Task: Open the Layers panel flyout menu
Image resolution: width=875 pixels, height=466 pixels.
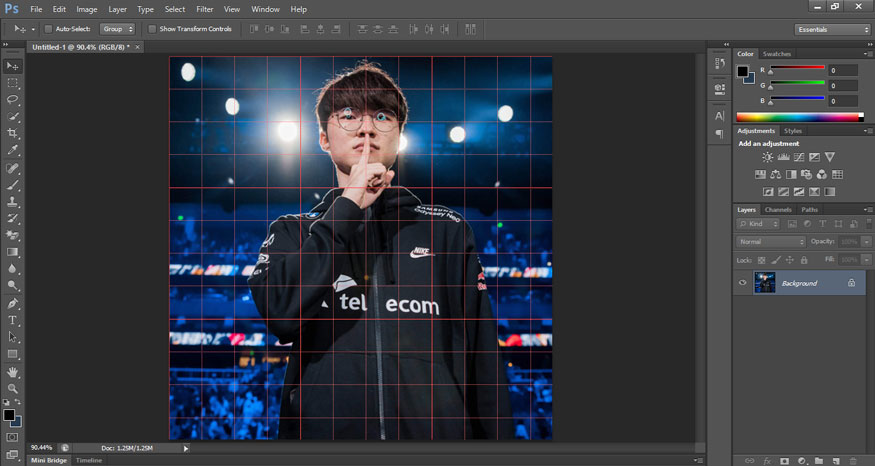Action: click(868, 210)
